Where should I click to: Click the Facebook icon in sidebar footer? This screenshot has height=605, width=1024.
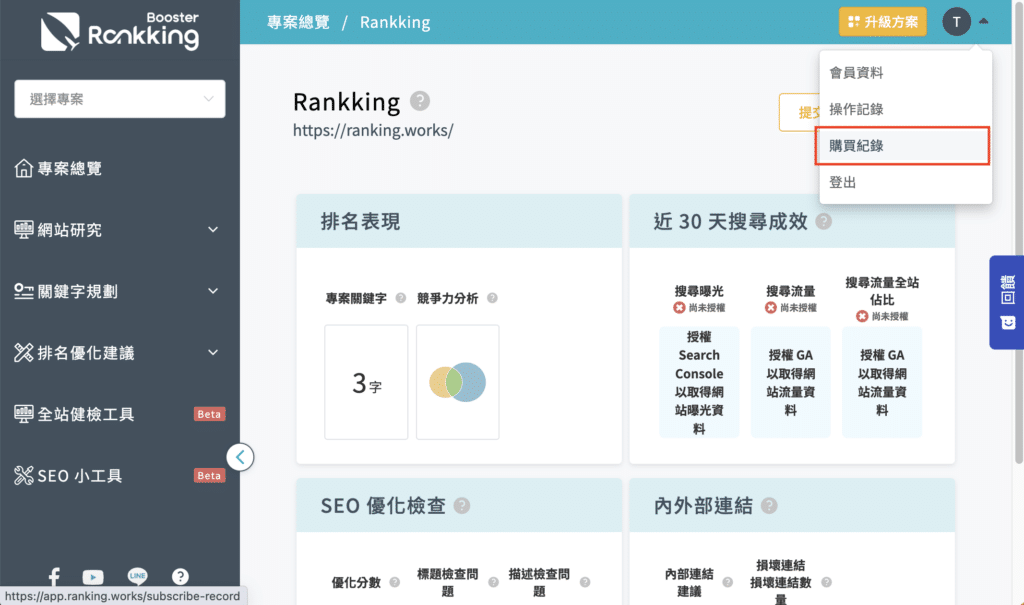point(54,577)
